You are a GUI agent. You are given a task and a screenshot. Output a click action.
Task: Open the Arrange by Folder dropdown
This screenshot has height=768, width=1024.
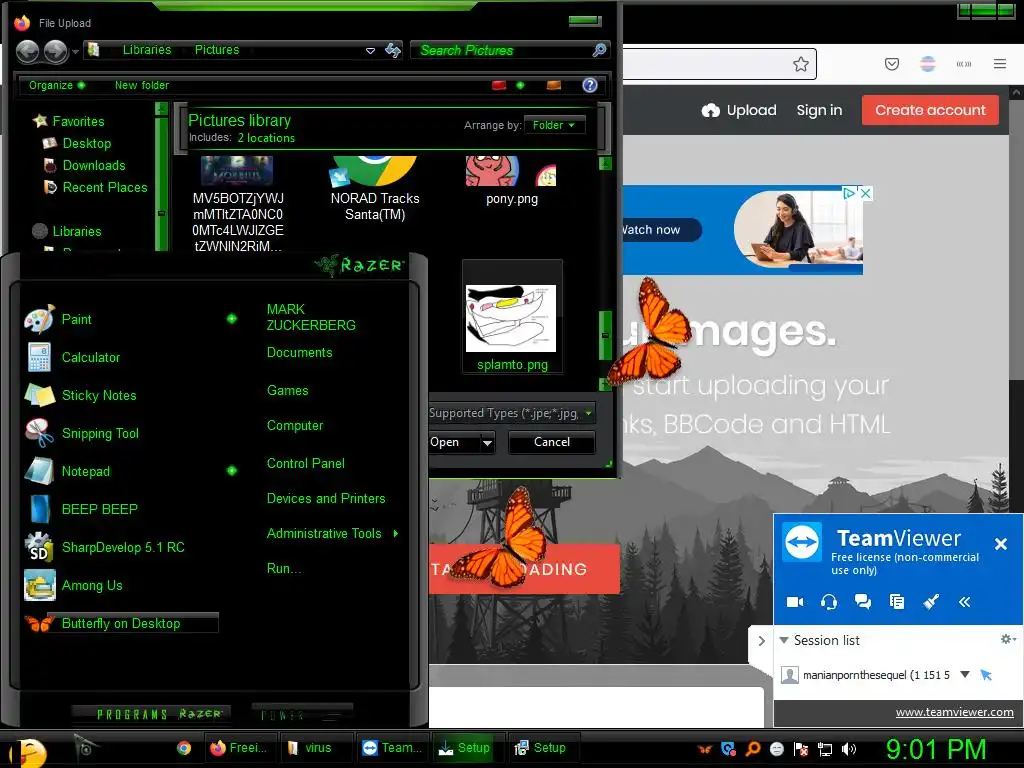point(554,125)
